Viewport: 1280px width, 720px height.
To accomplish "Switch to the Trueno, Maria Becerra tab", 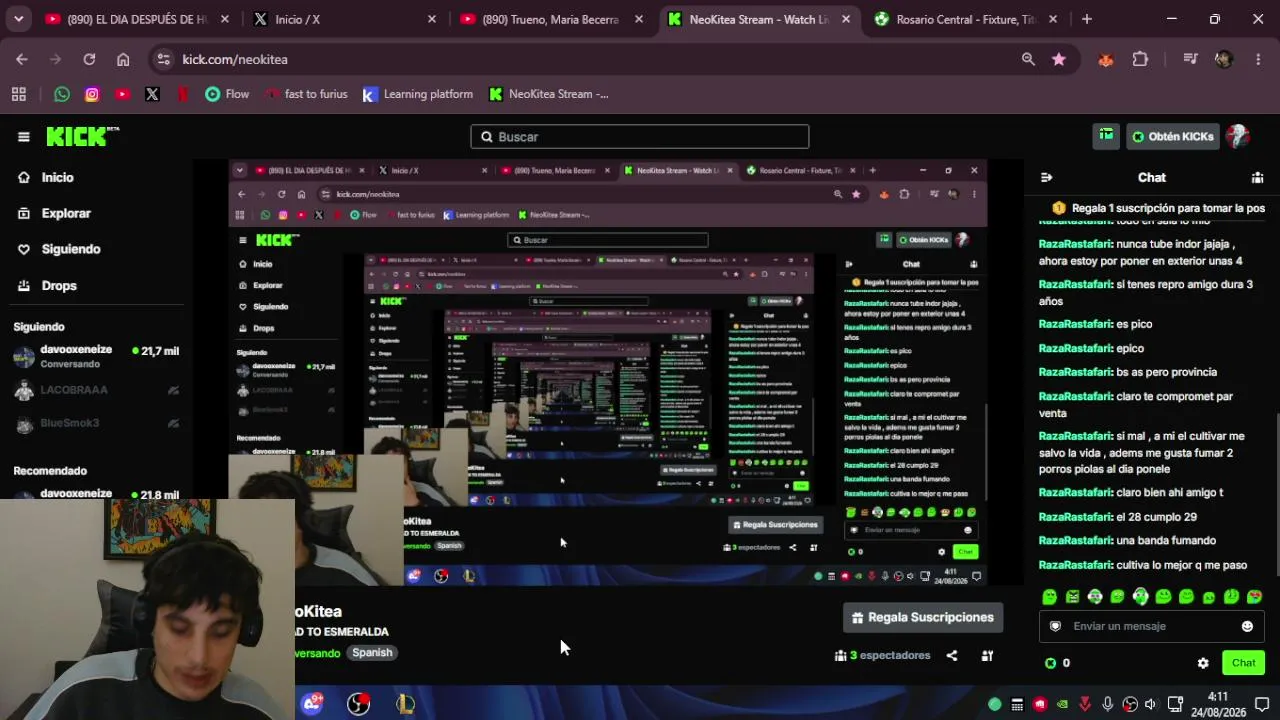I will (x=551, y=19).
